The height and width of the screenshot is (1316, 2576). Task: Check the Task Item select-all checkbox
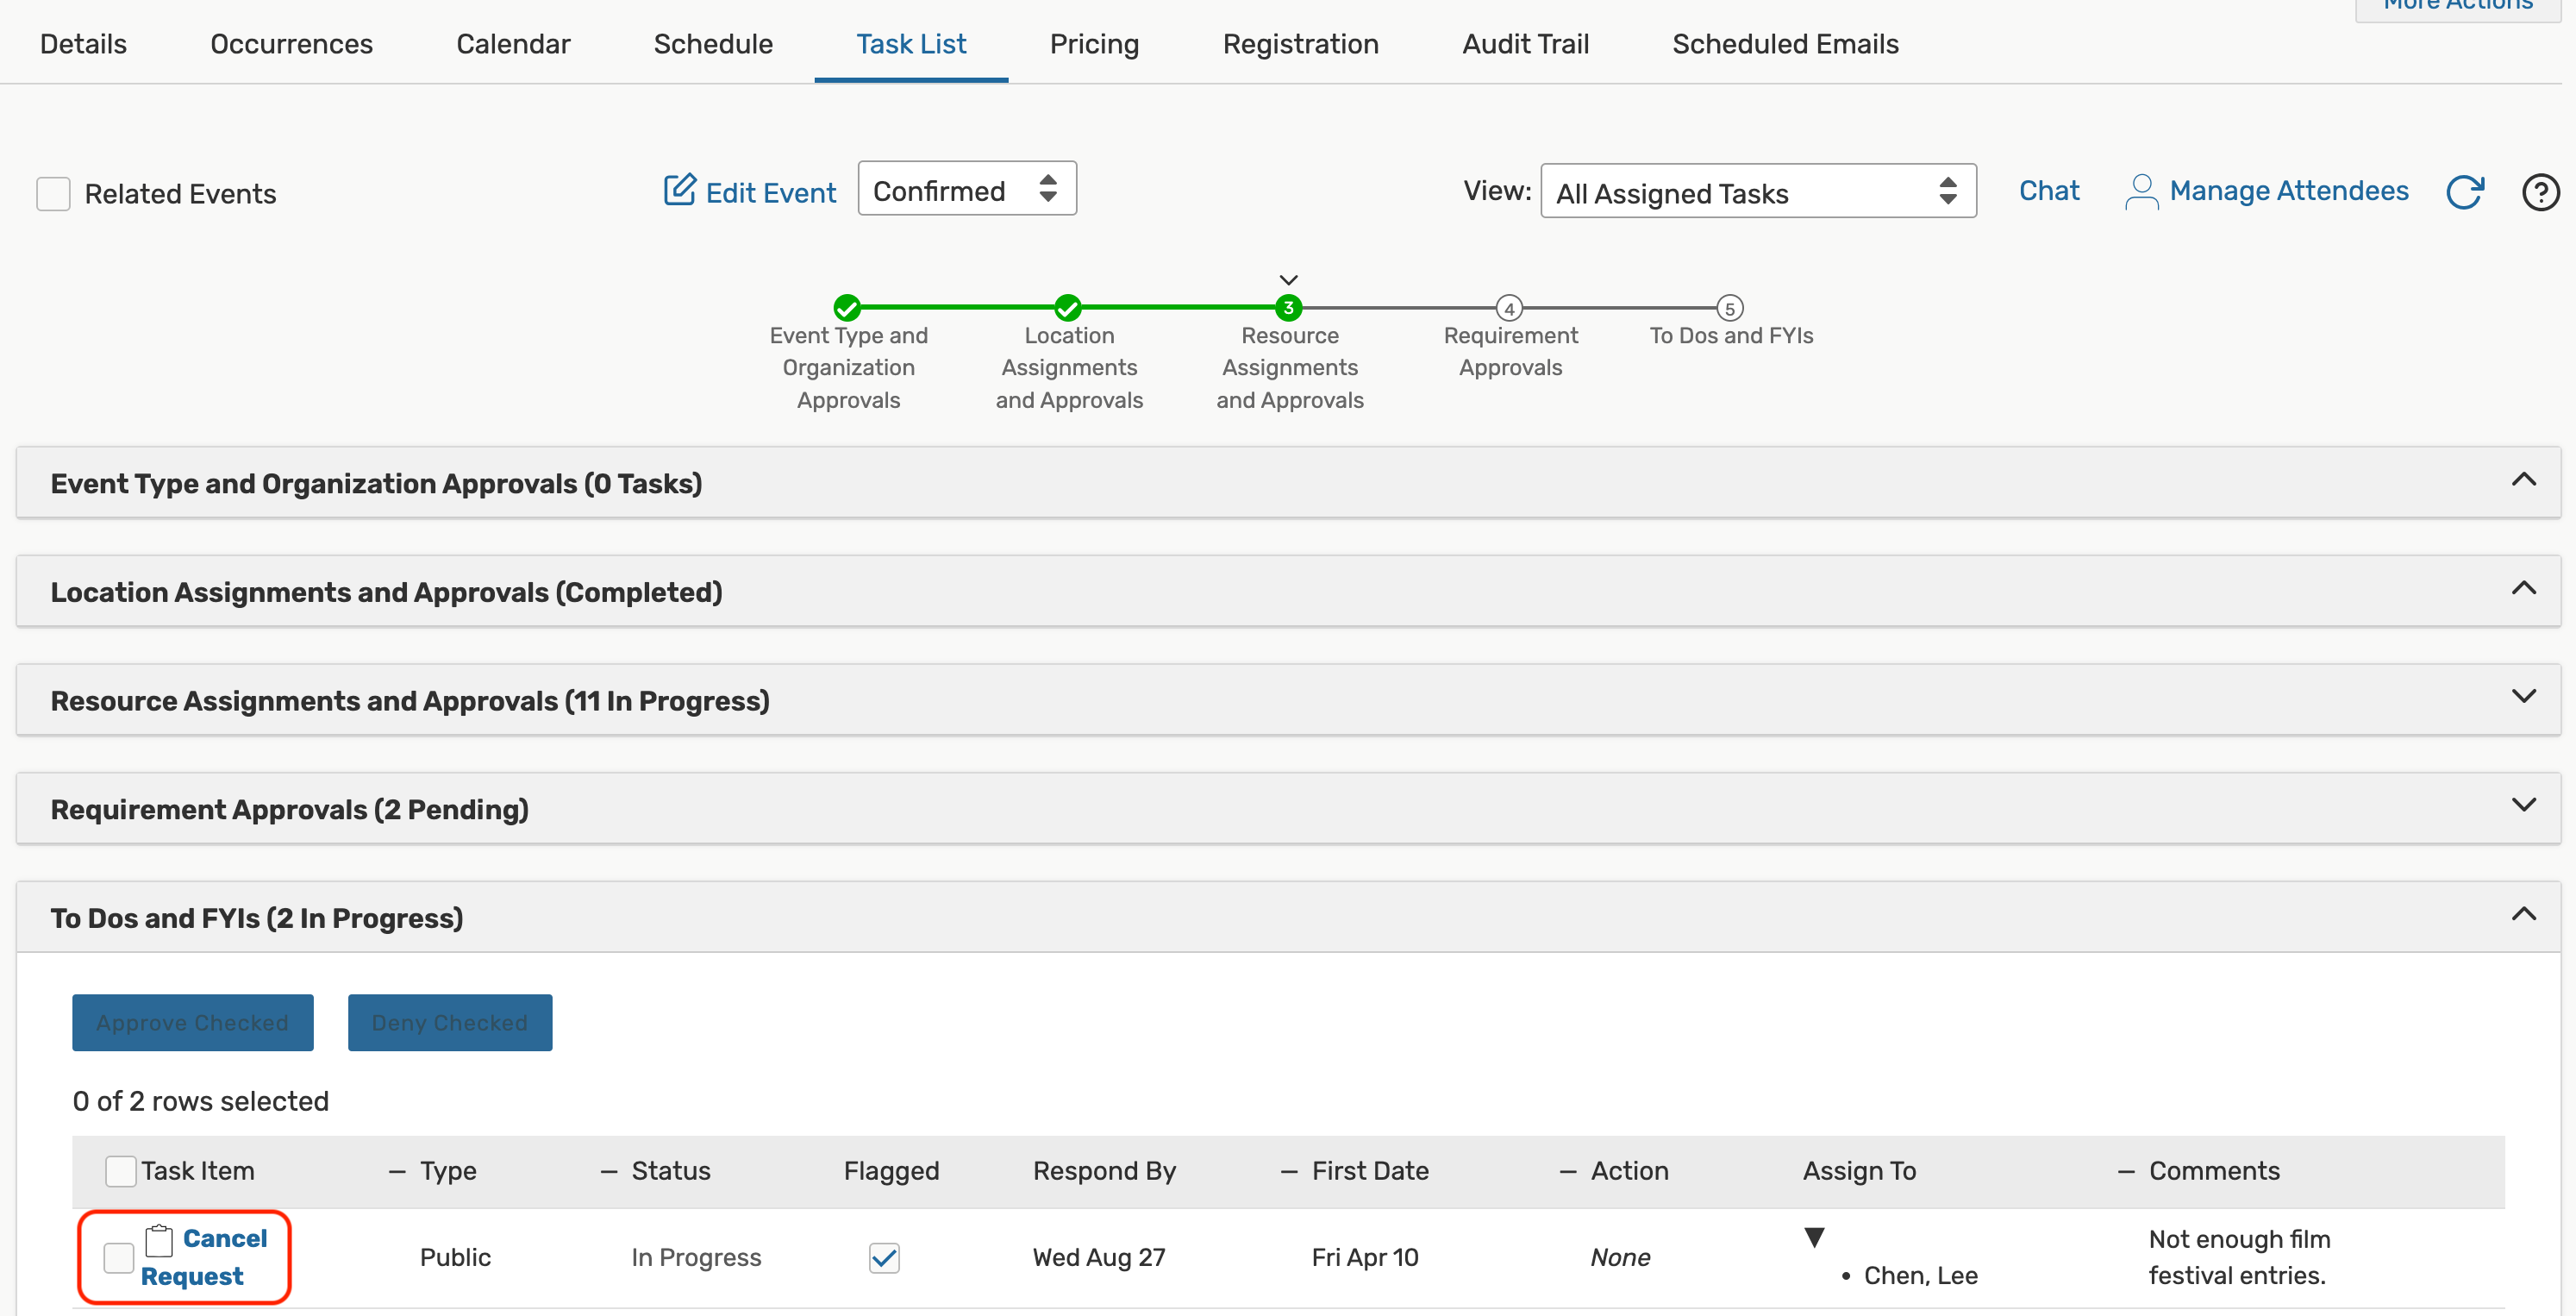click(x=121, y=1171)
